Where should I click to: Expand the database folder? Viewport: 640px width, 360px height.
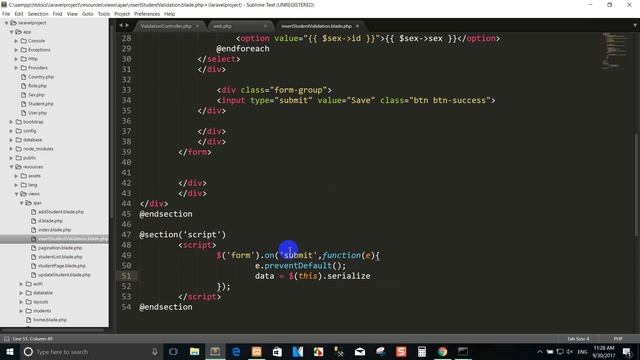point(11,140)
